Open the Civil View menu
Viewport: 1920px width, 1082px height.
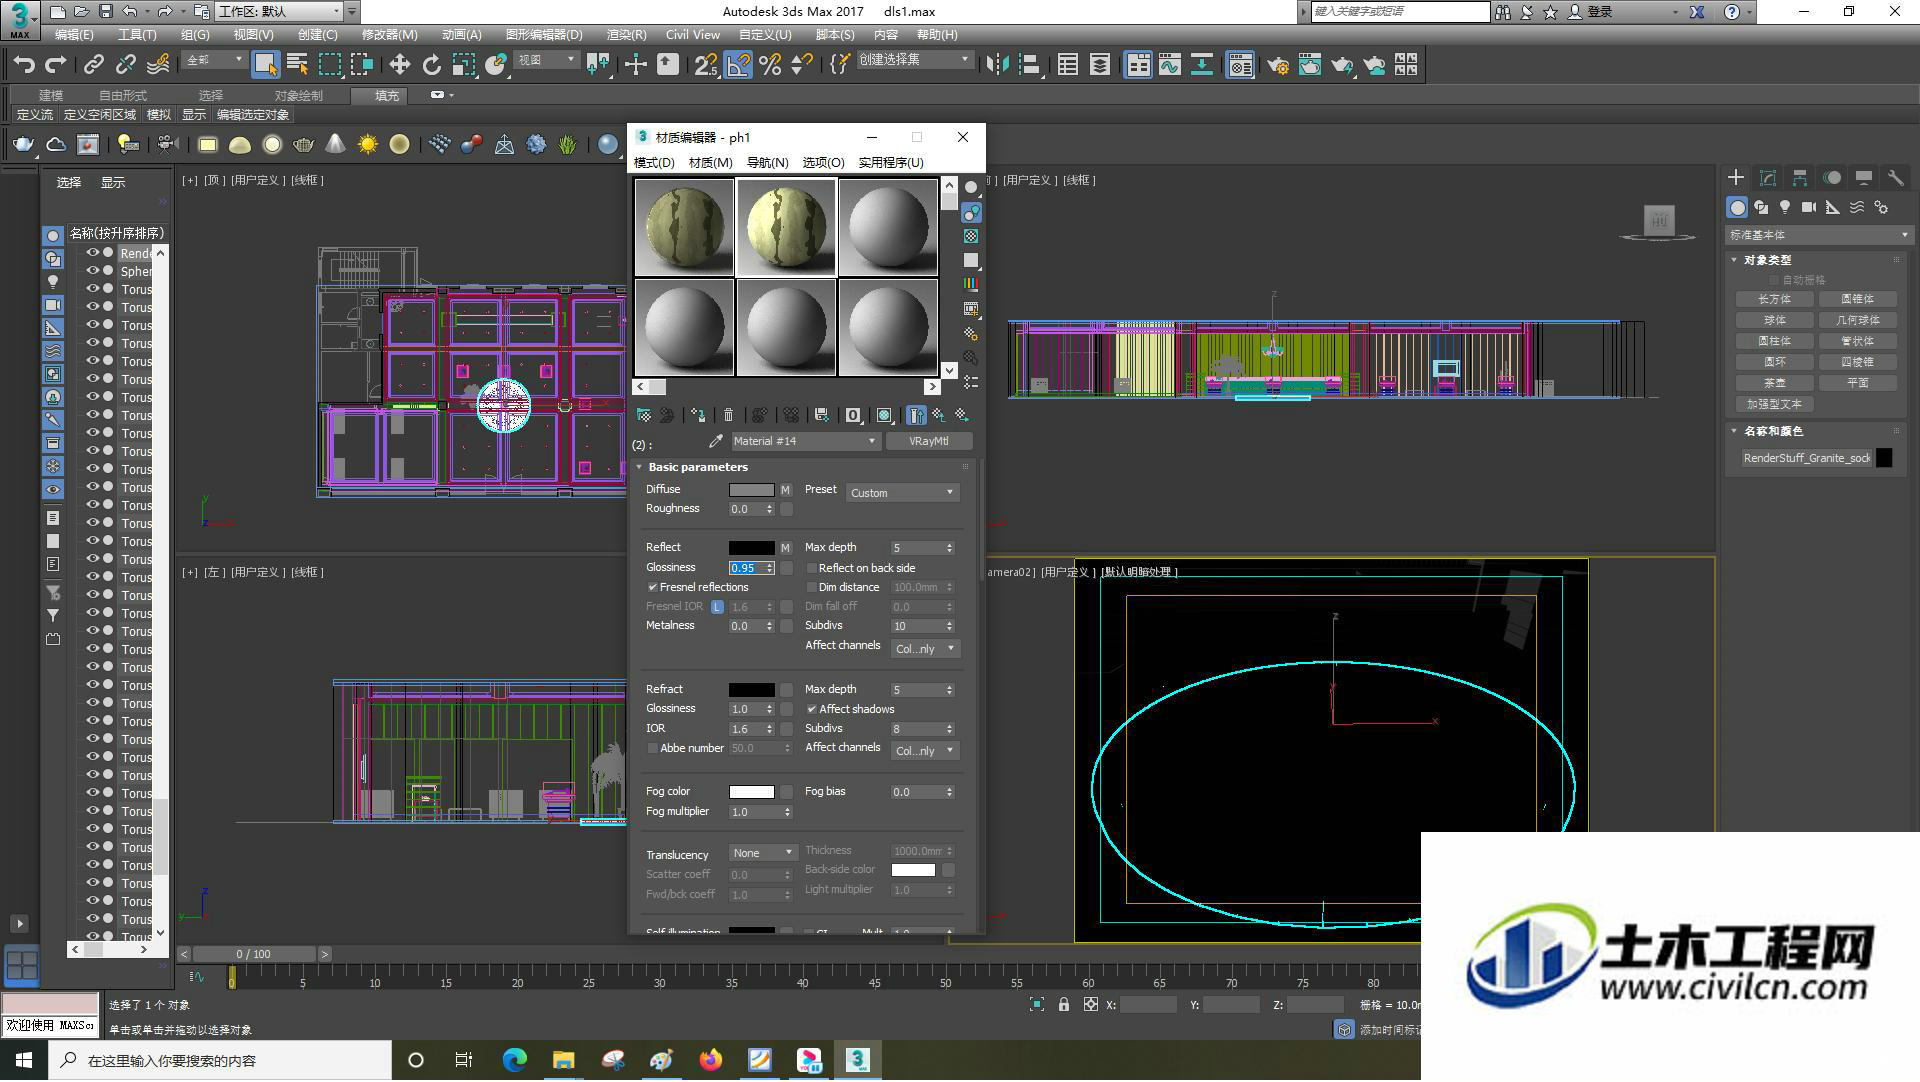point(693,35)
